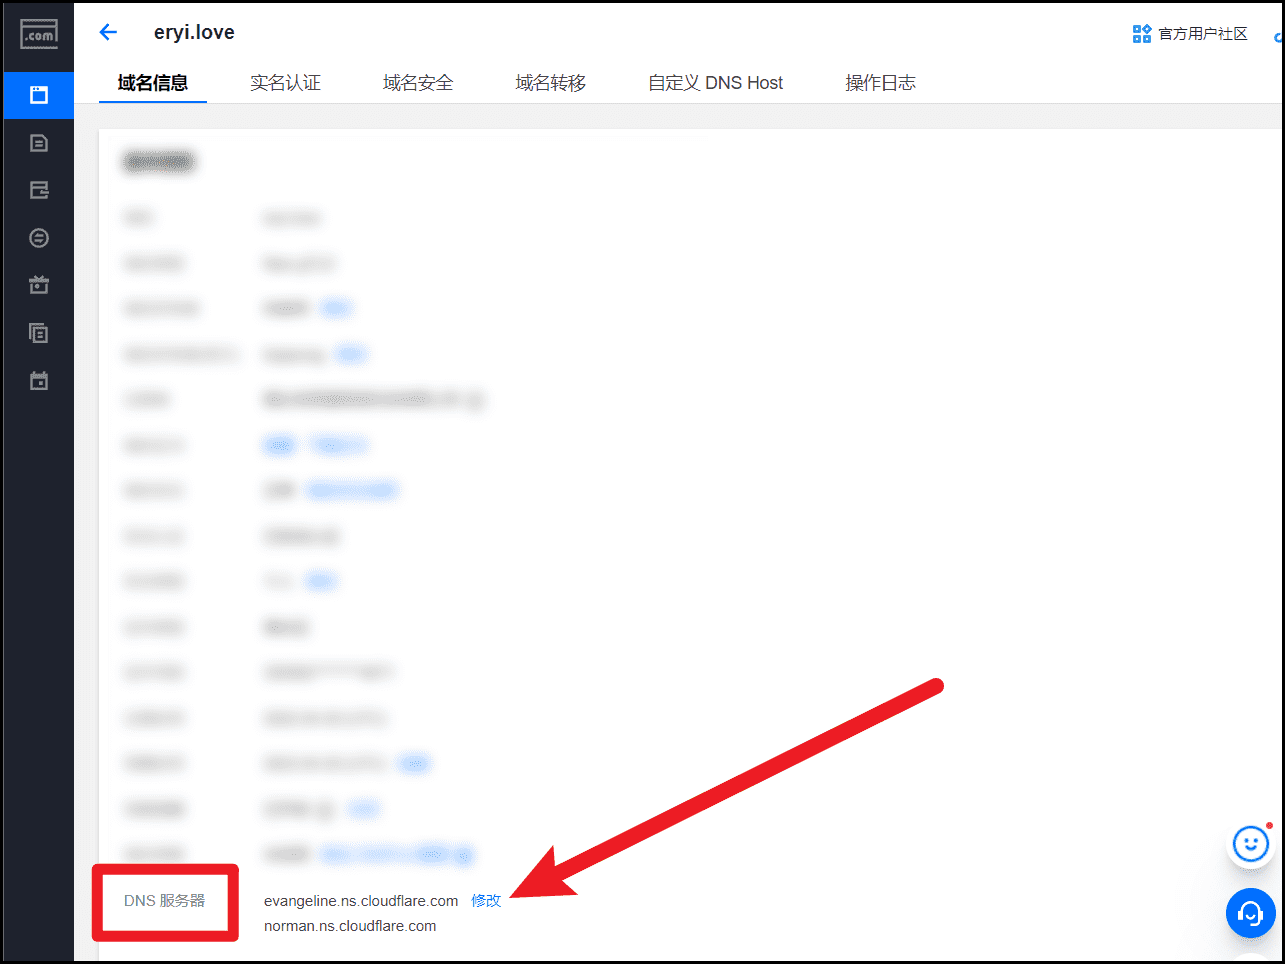This screenshot has height=964, width=1285.
Task: Click the 修改 link for DNS servers
Action: coord(486,901)
